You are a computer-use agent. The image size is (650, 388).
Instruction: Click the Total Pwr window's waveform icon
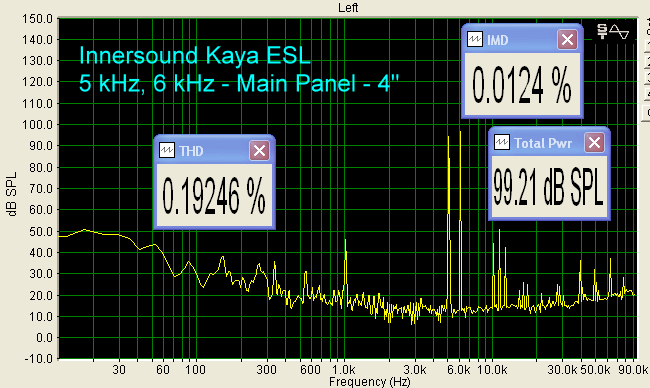(502, 143)
